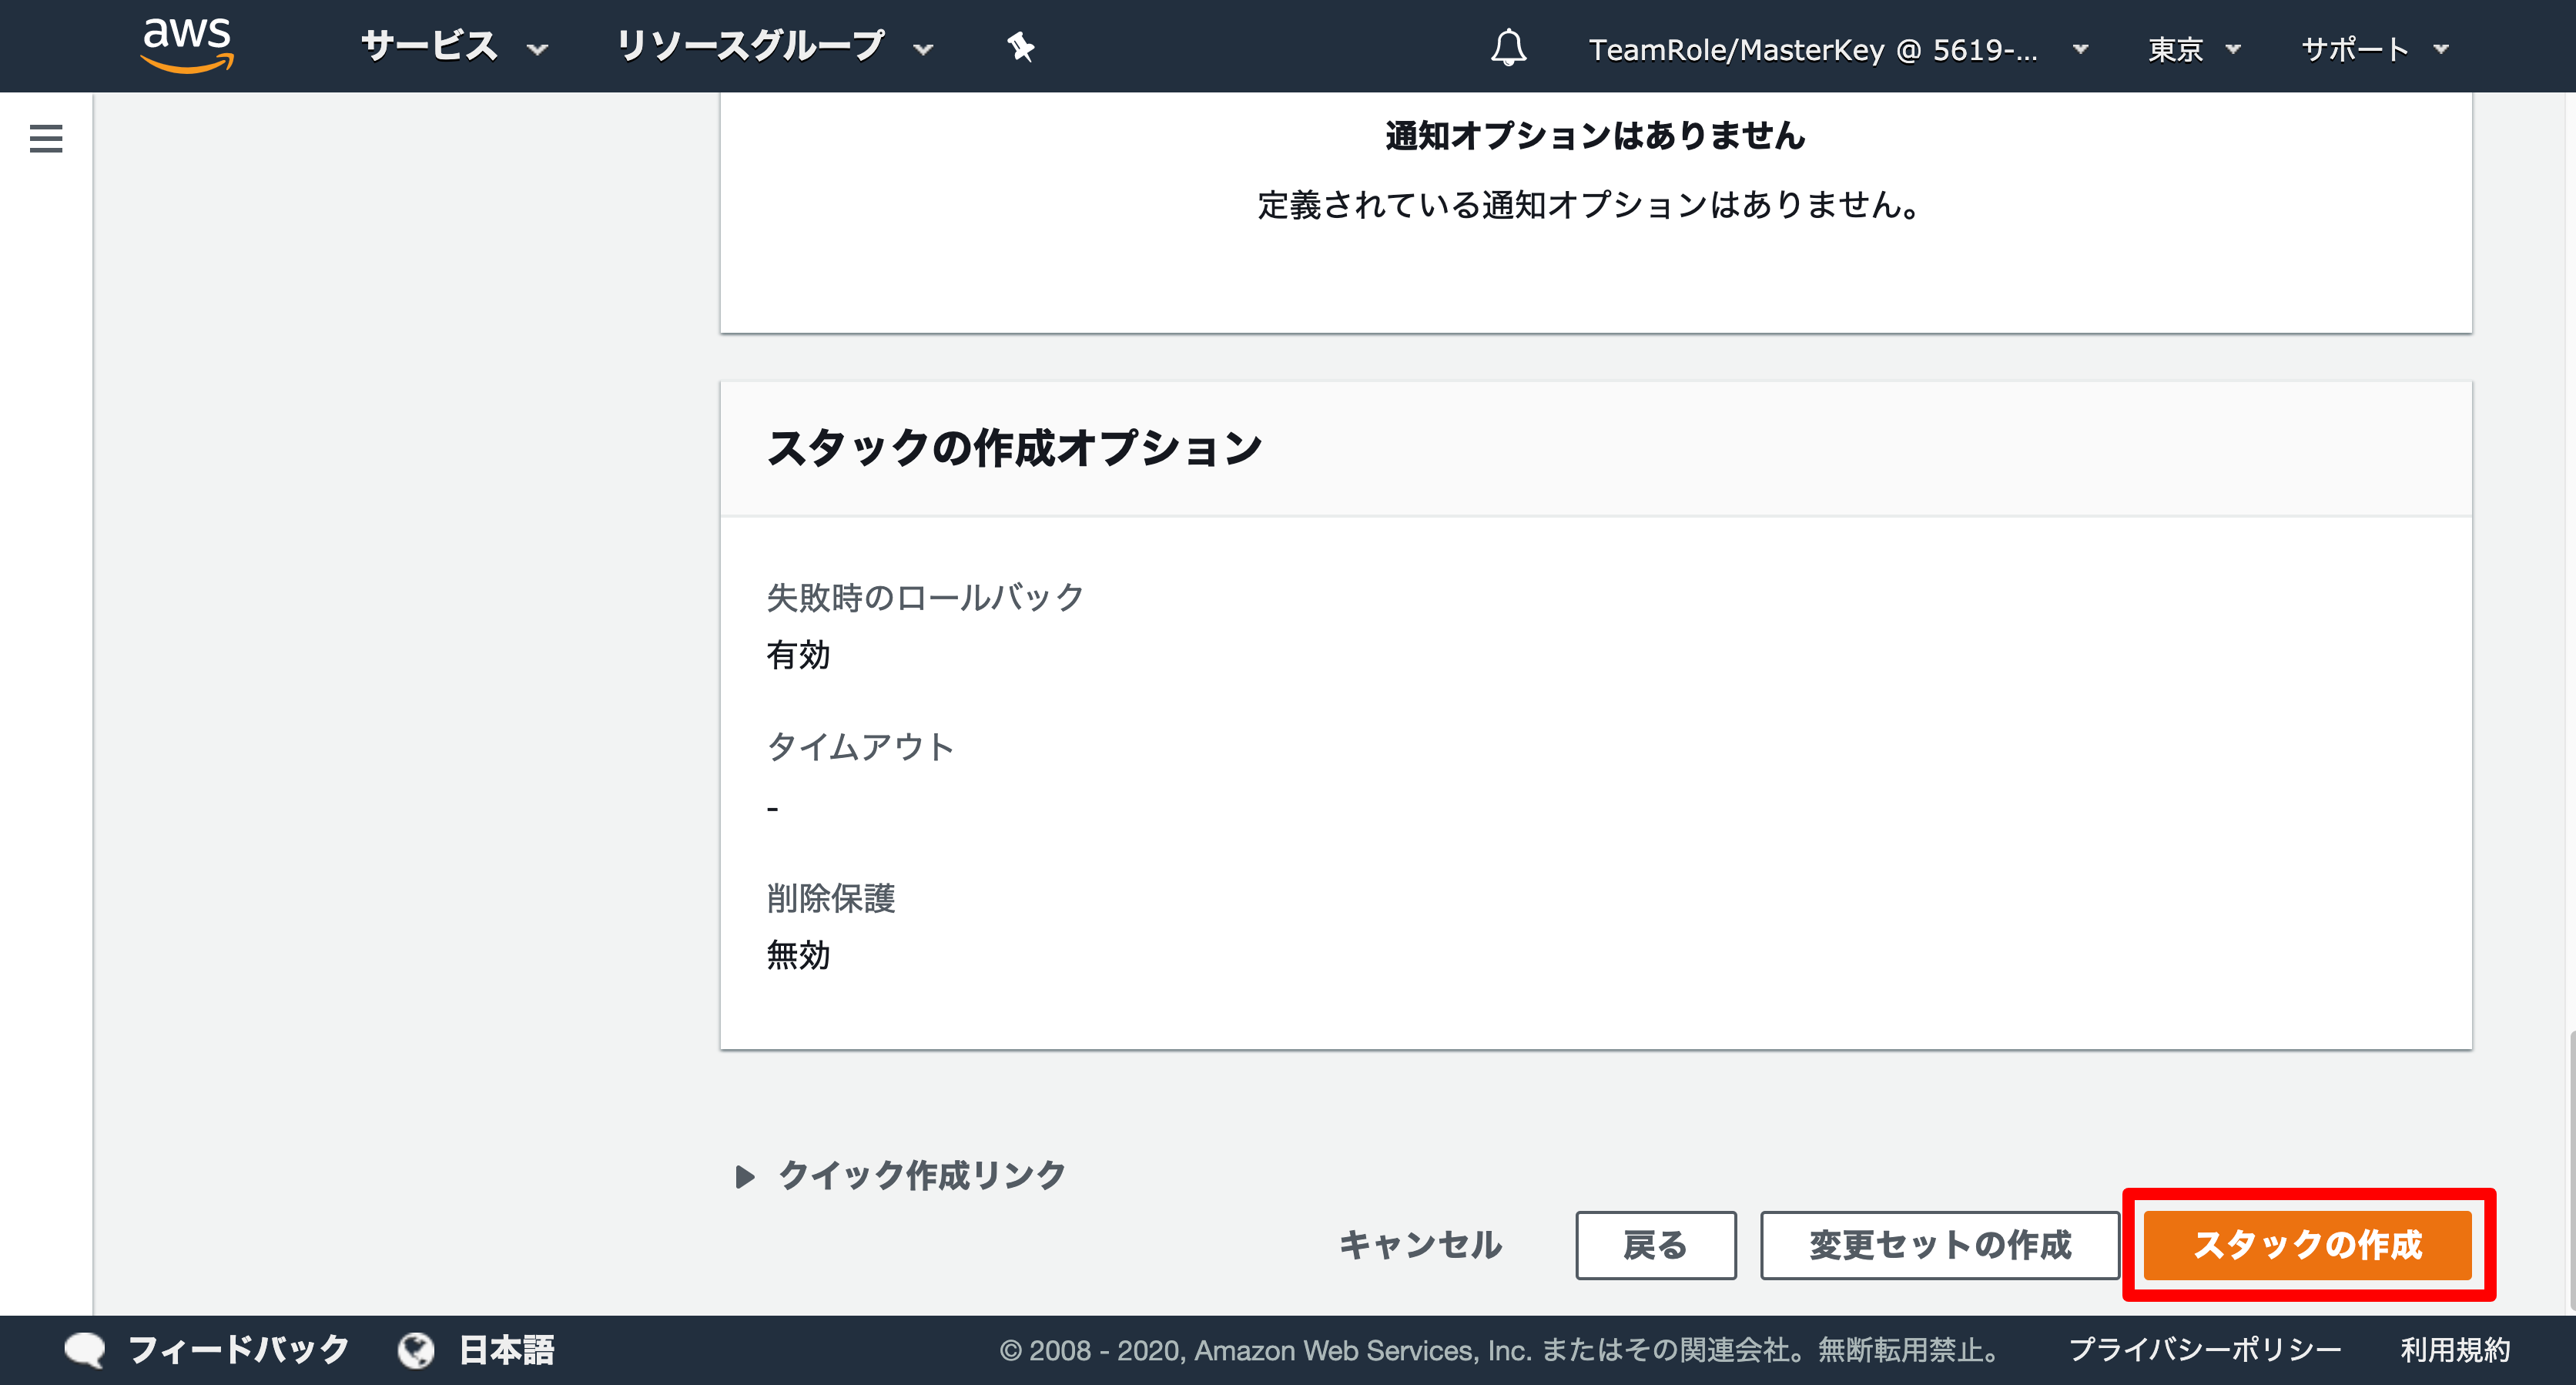This screenshot has width=2576, height=1385.
Task: Click the globe language icon
Action: (416, 1350)
